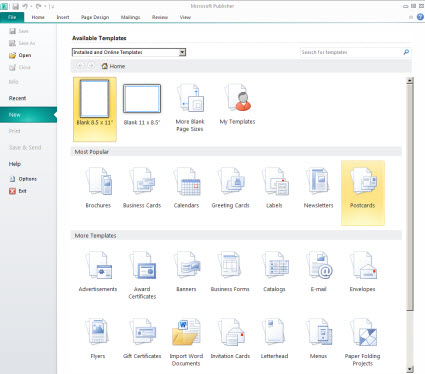
Task: Switch to the Page Design ribbon tab
Action: coord(95,17)
